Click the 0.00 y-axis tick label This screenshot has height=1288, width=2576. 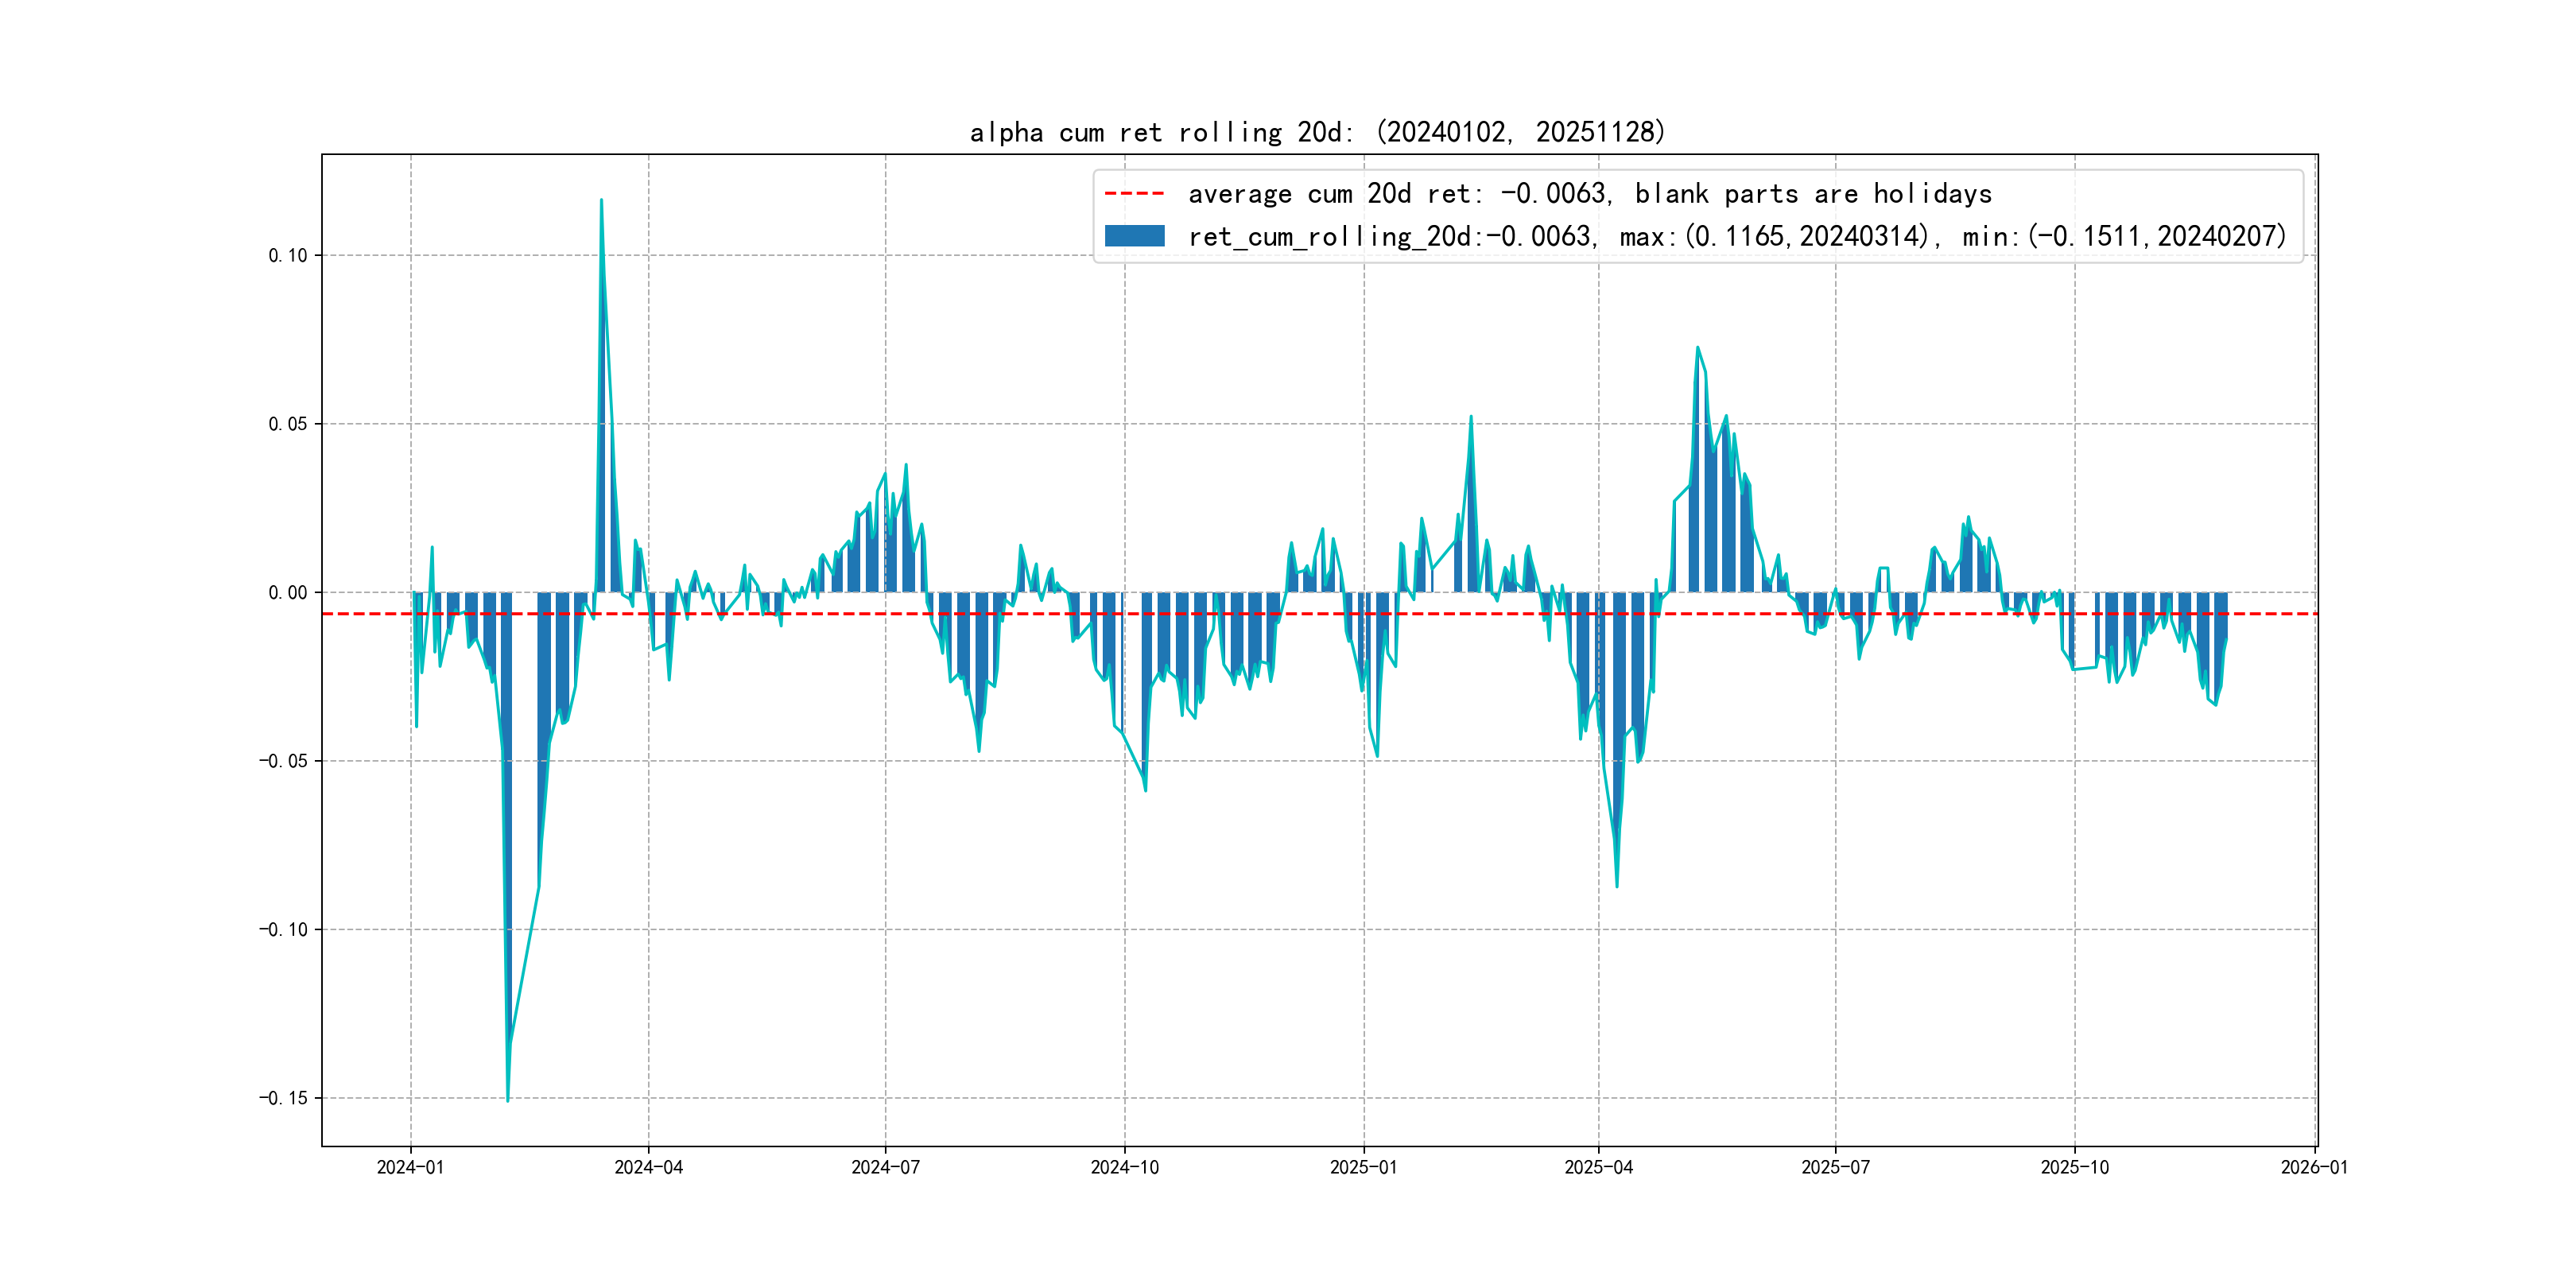click(288, 593)
